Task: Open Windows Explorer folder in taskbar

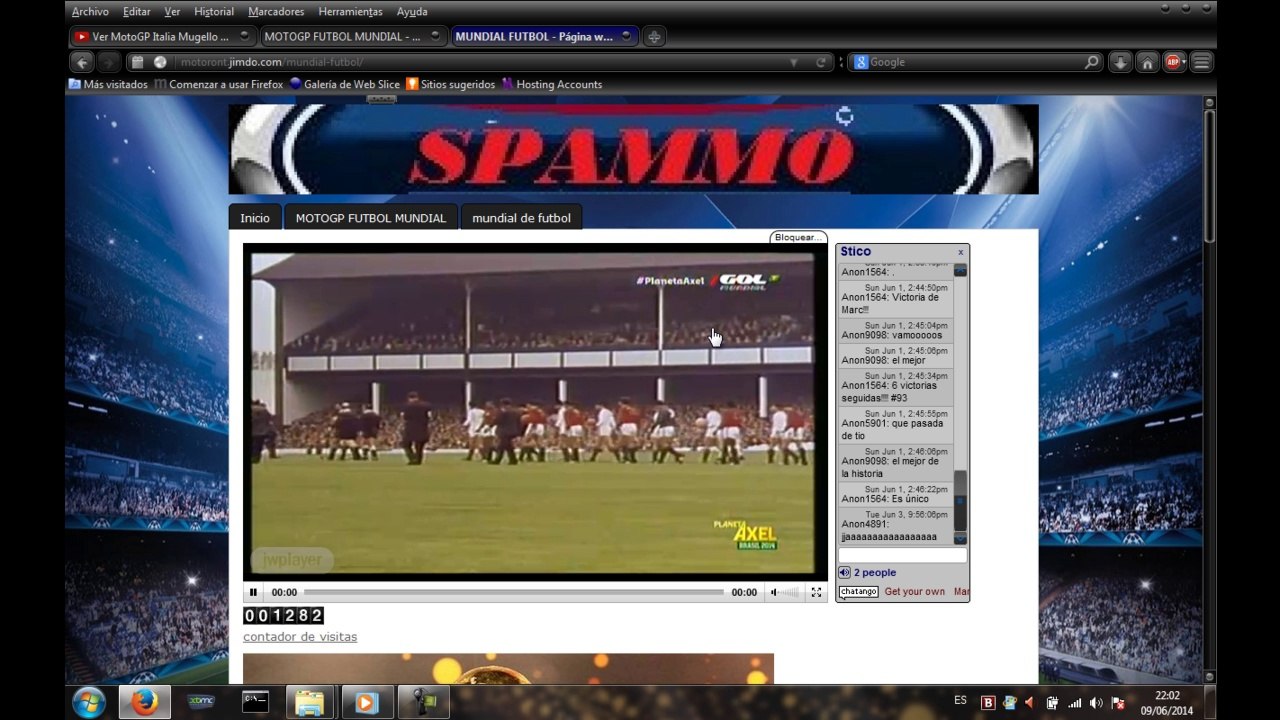Action: click(310, 702)
